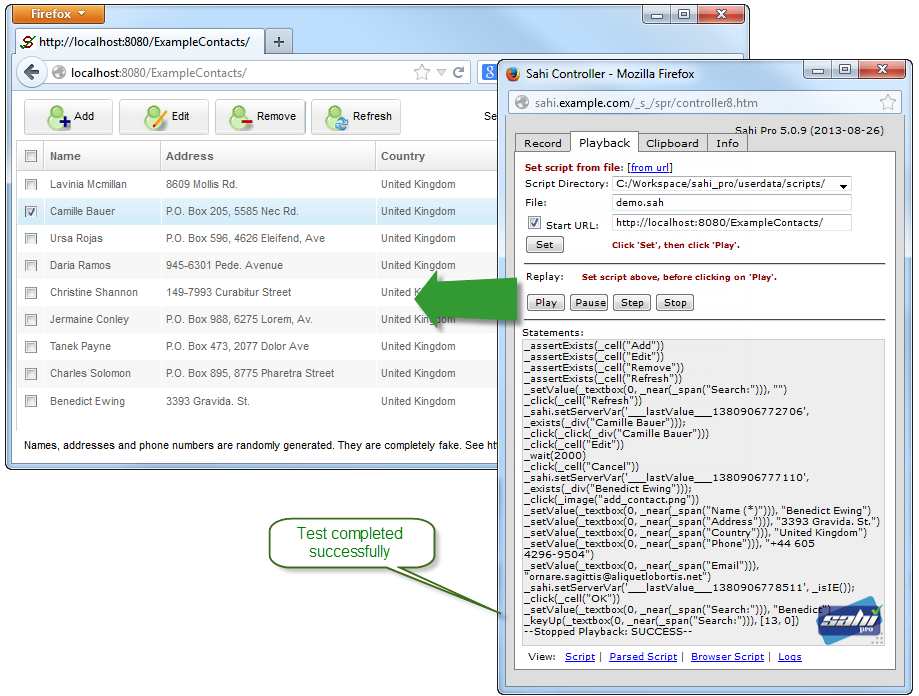Image resolution: width=919 pixels, height=696 pixels.
Task: Click the Start URL input field
Action: pos(731,223)
